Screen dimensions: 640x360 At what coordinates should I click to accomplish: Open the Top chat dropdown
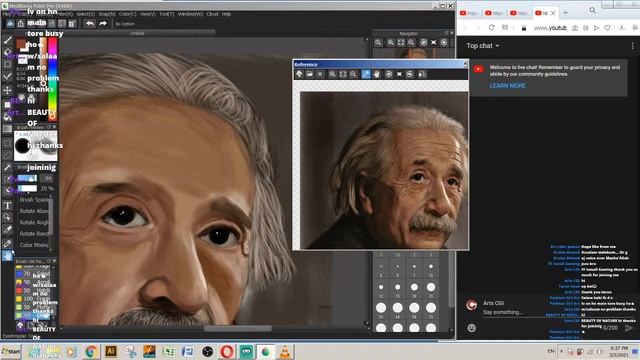click(483, 46)
